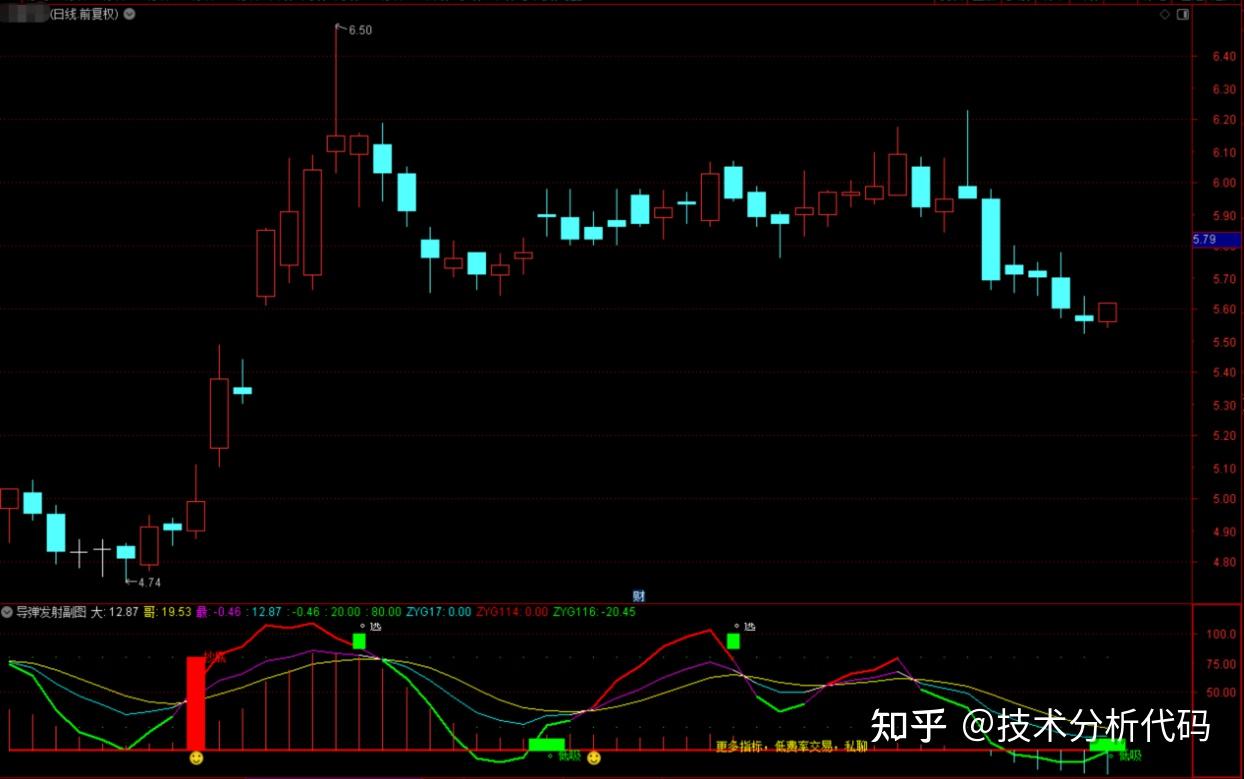
Task: Click the ZYG17: 0.00 readout
Action: pyautogui.click(x=439, y=611)
